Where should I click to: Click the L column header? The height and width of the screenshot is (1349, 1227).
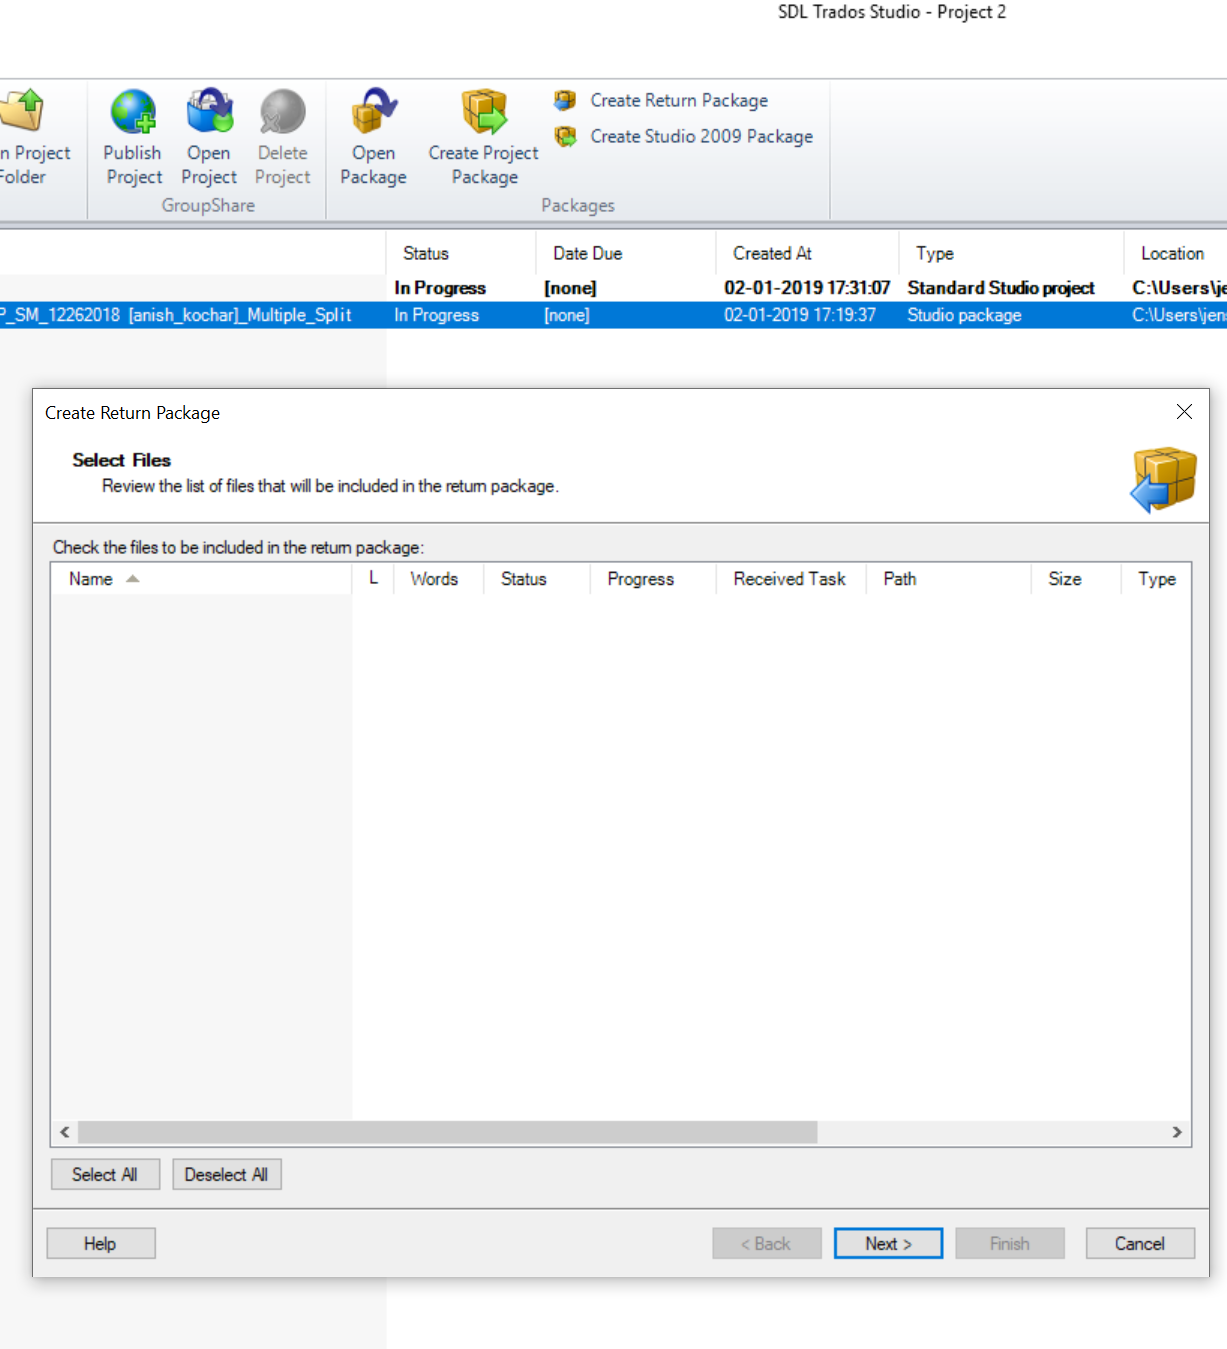pyautogui.click(x=373, y=579)
